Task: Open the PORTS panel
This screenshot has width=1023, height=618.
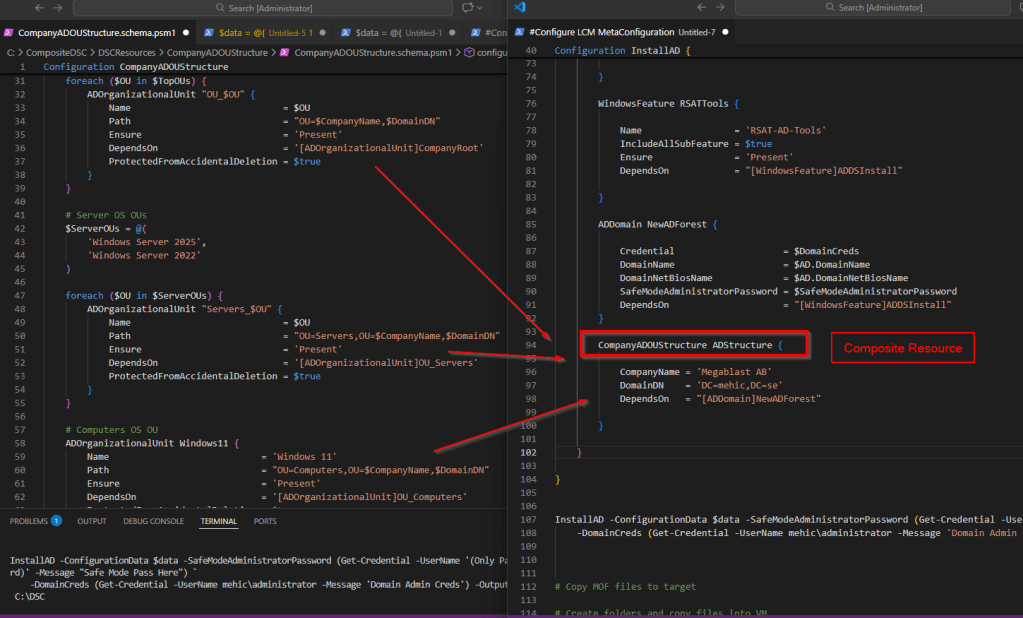Action: point(264,520)
